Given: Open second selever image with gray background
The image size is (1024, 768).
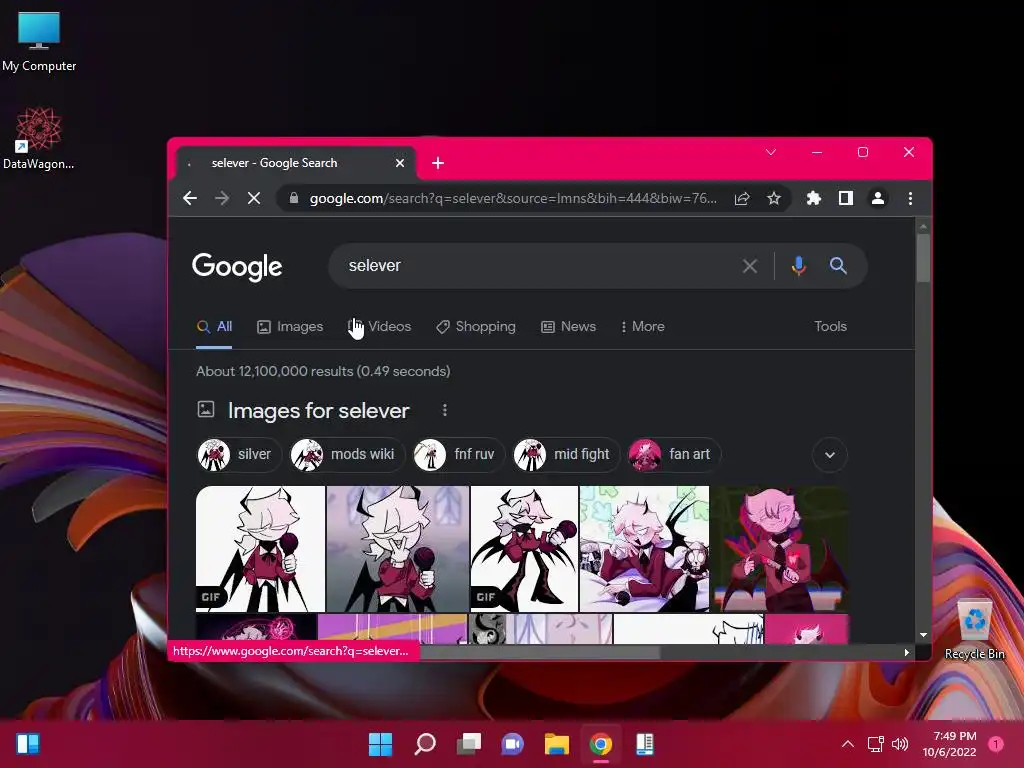Looking at the screenshot, I should (397, 549).
